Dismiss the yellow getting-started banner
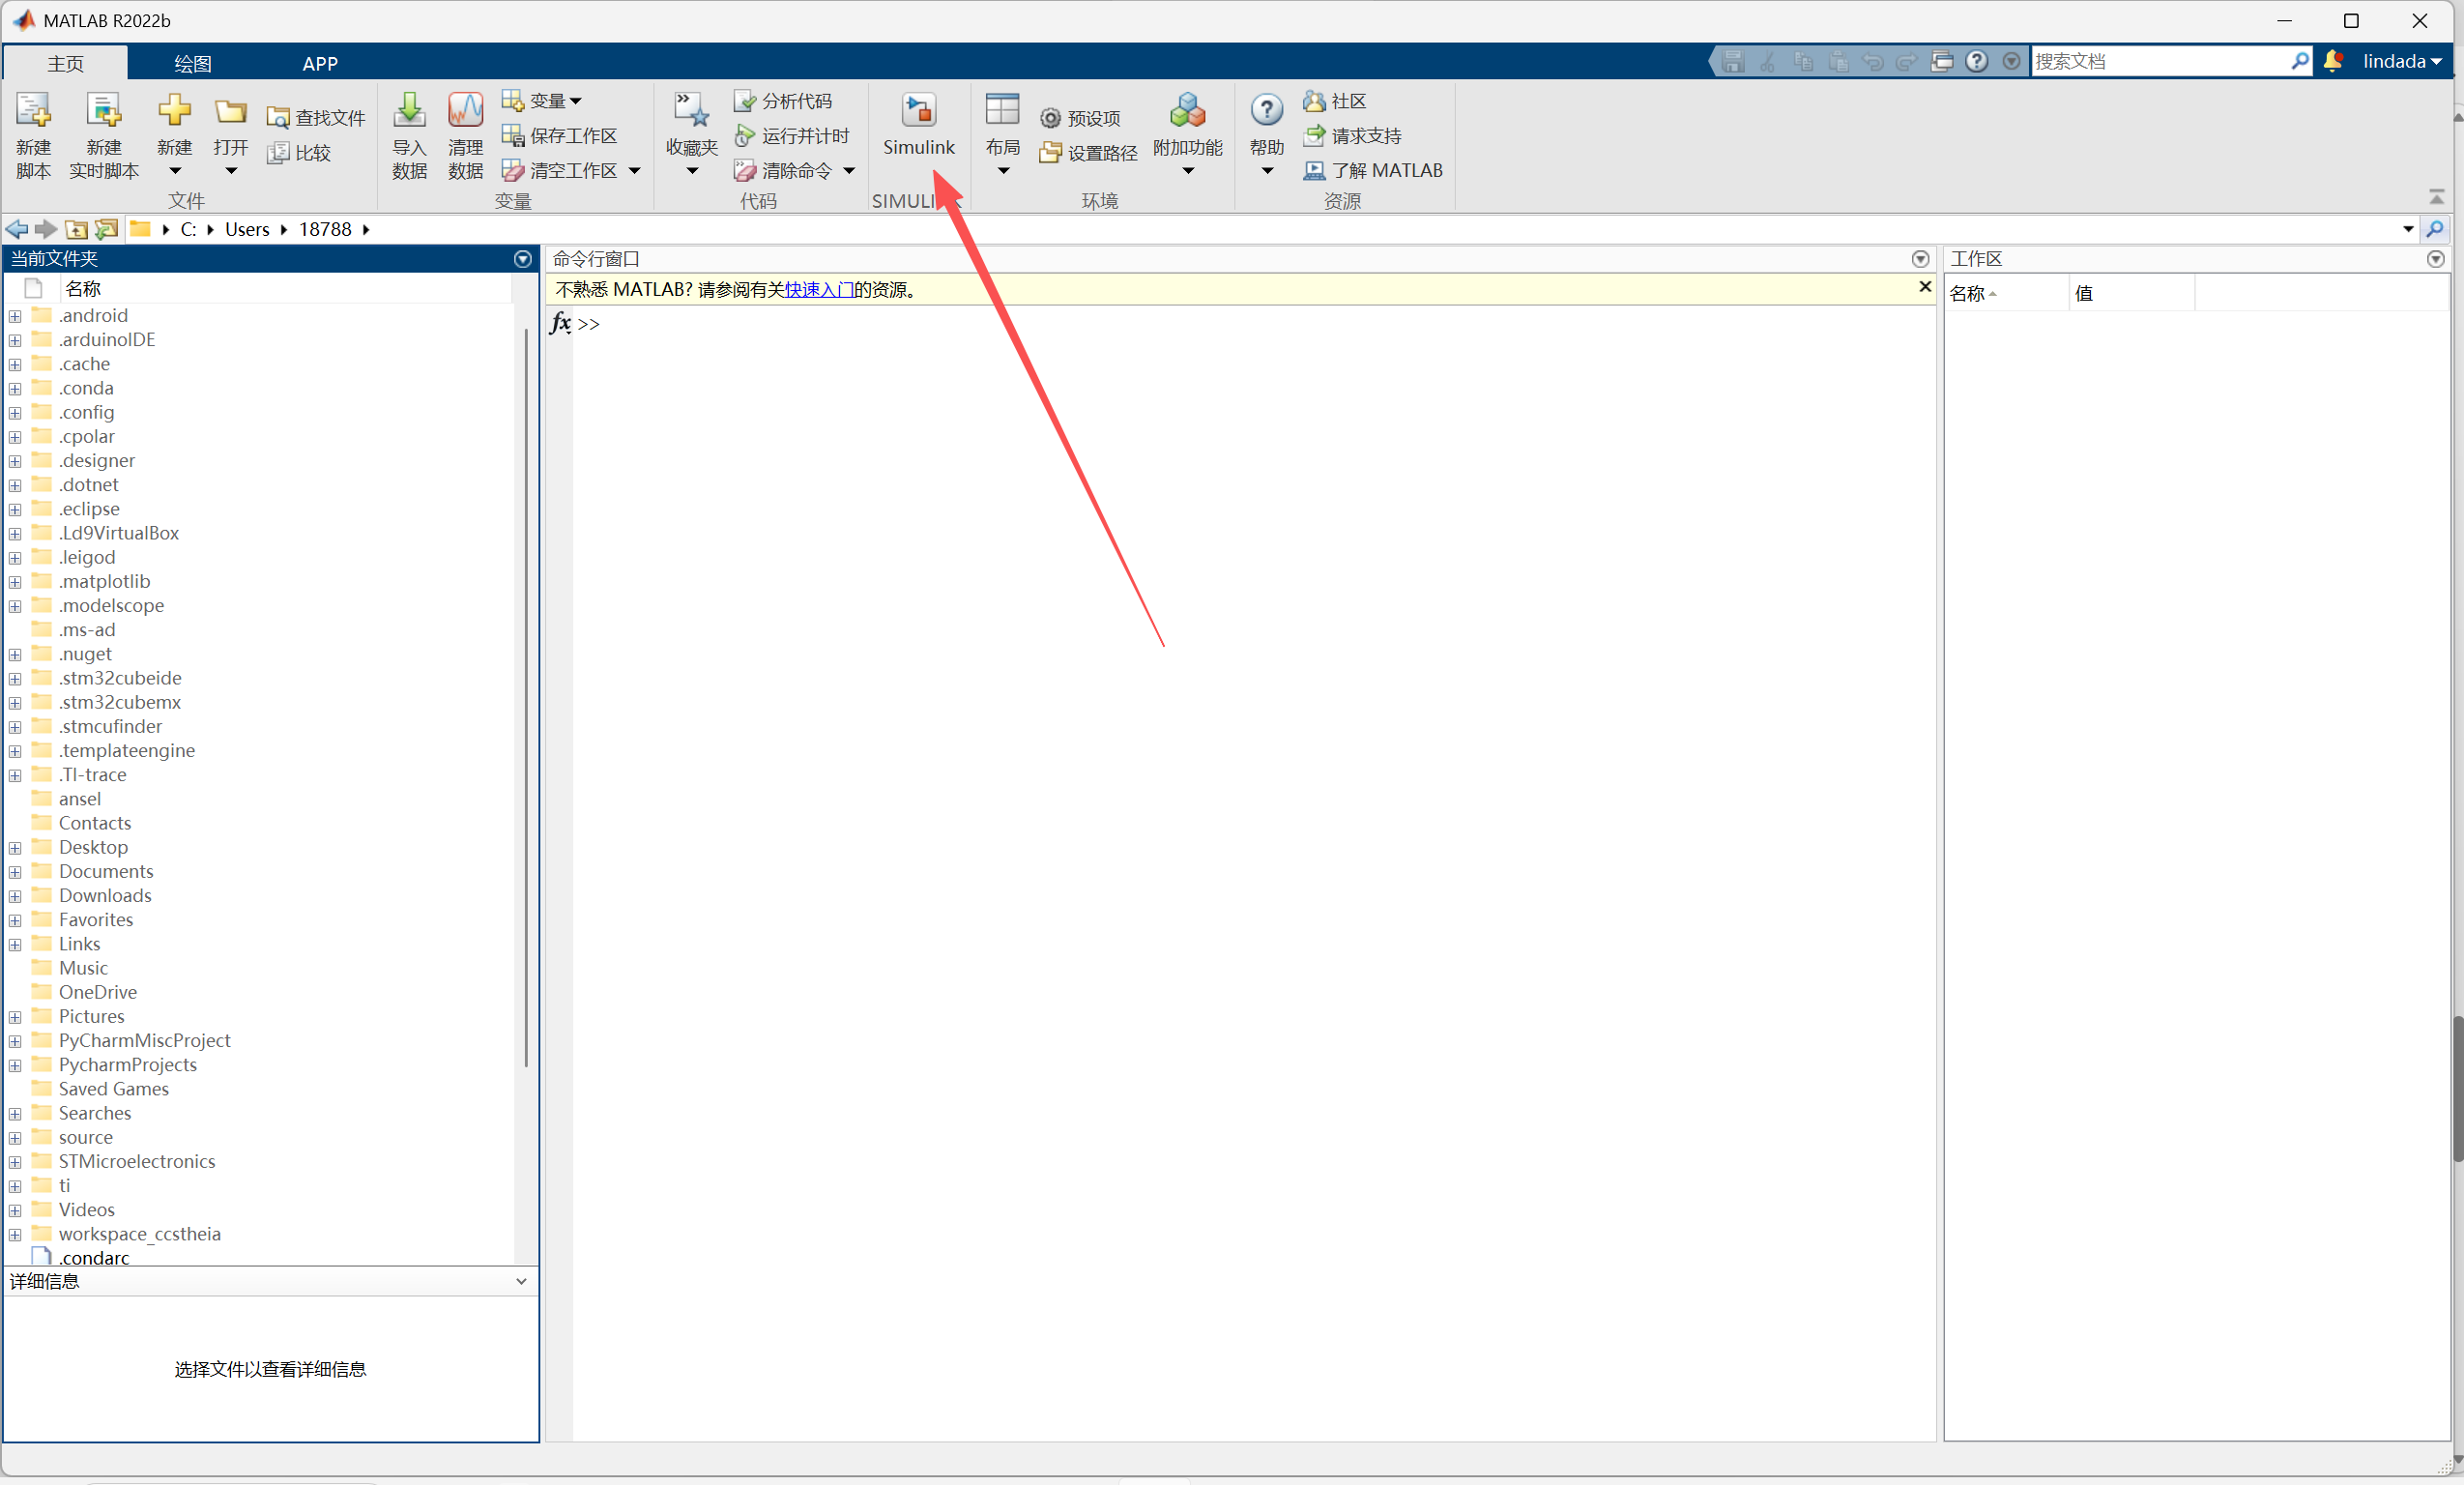 click(1924, 287)
